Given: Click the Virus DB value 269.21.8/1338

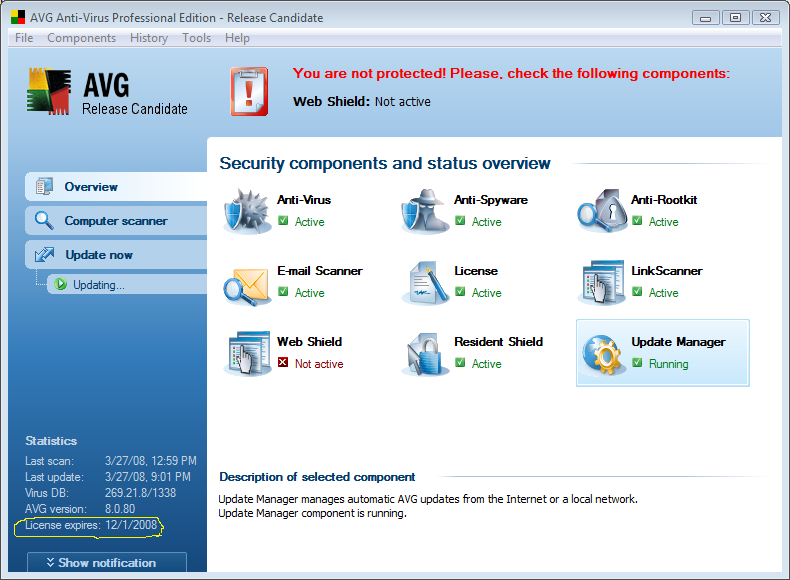Looking at the screenshot, I should [141, 493].
